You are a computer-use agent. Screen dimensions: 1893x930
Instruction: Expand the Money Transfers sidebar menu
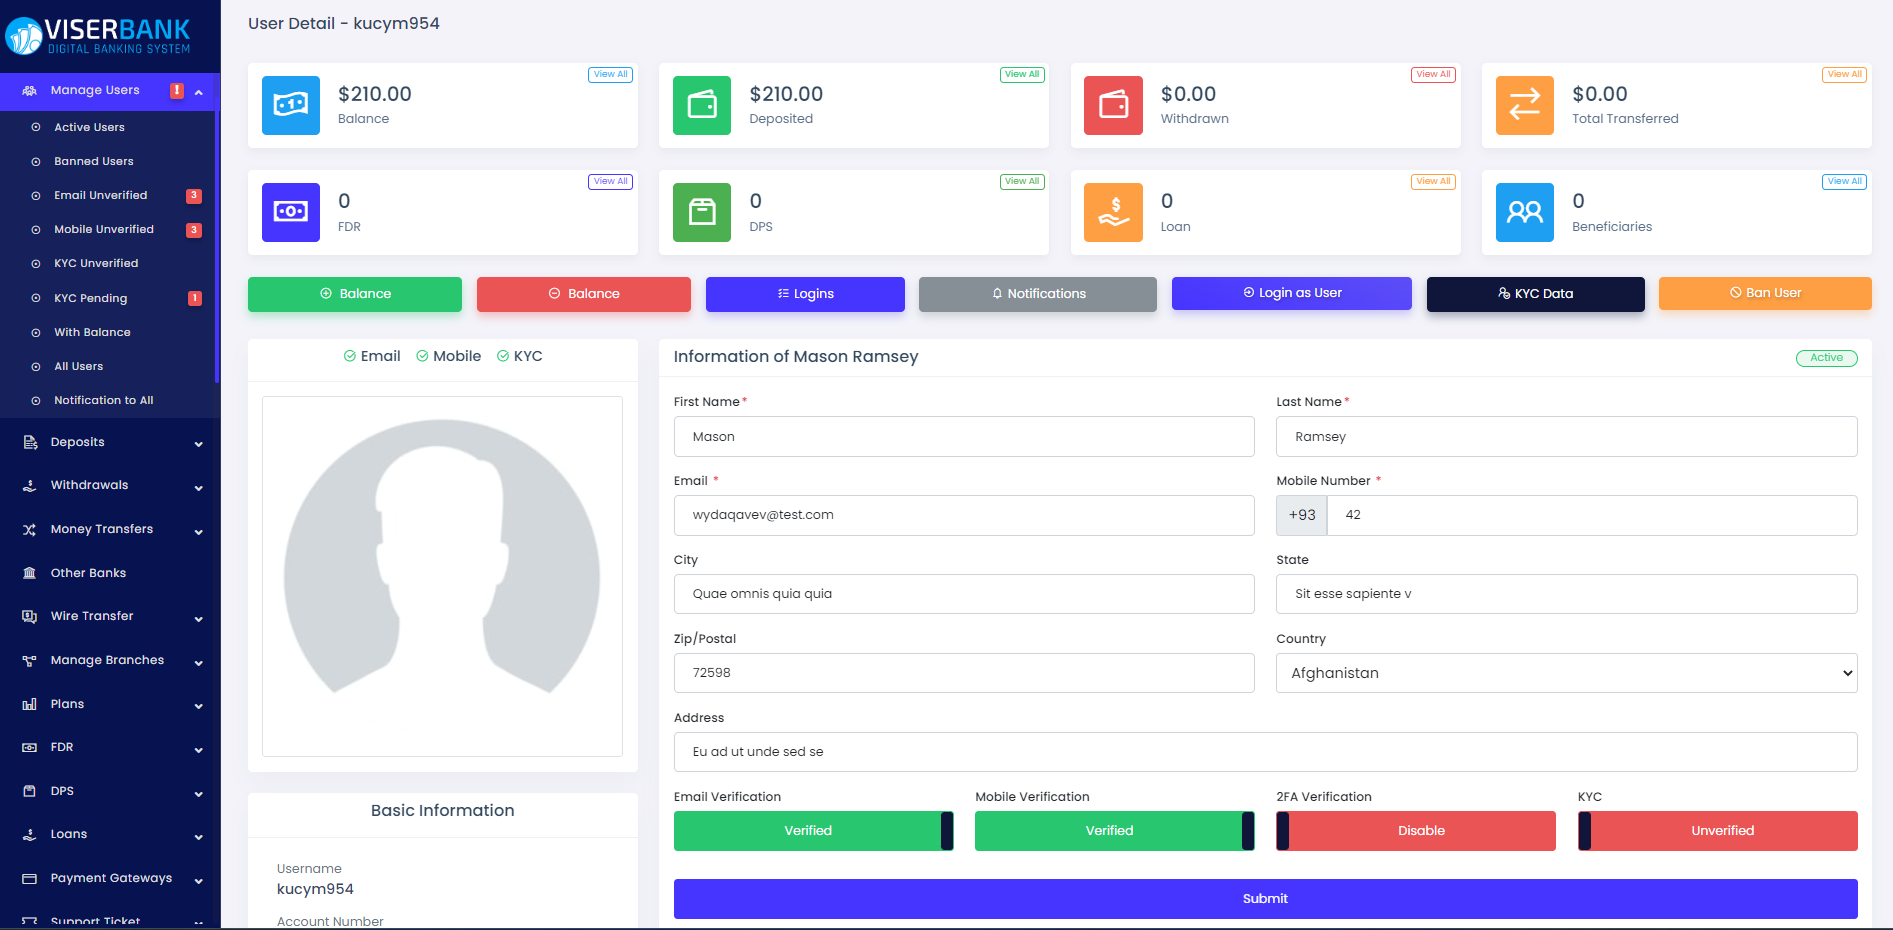point(110,529)
